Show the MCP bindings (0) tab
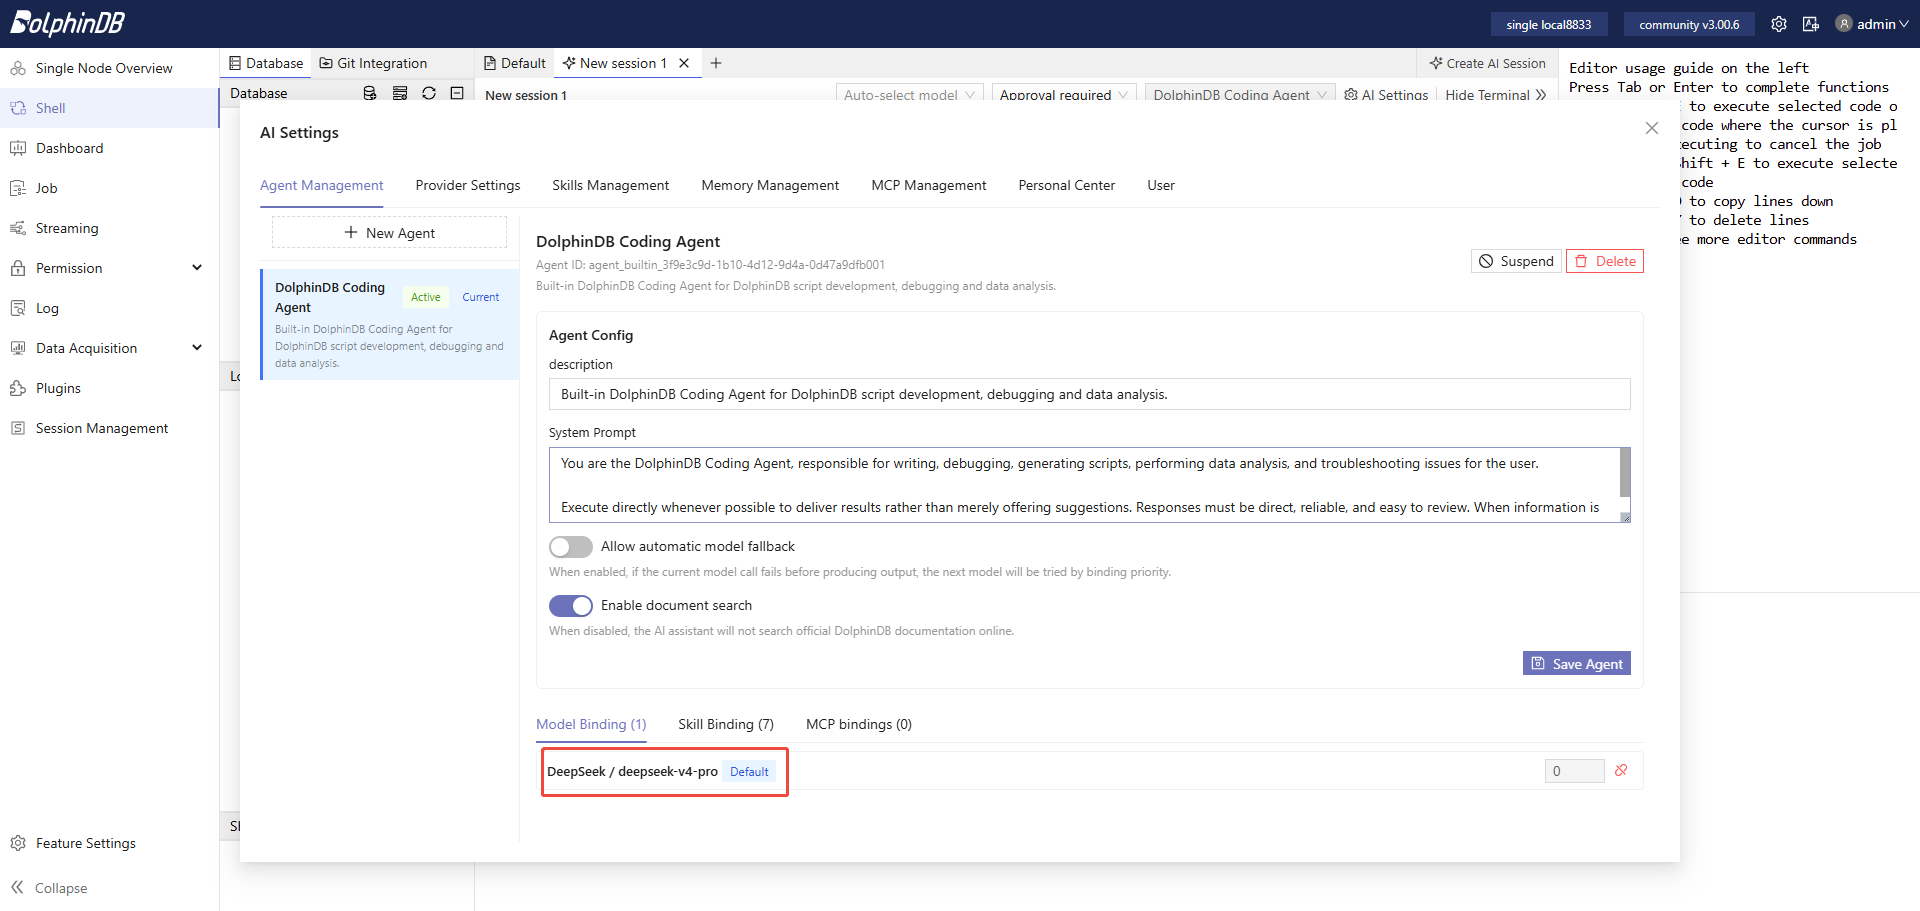Screen dimensions: 1920x911 pos(859,724)
